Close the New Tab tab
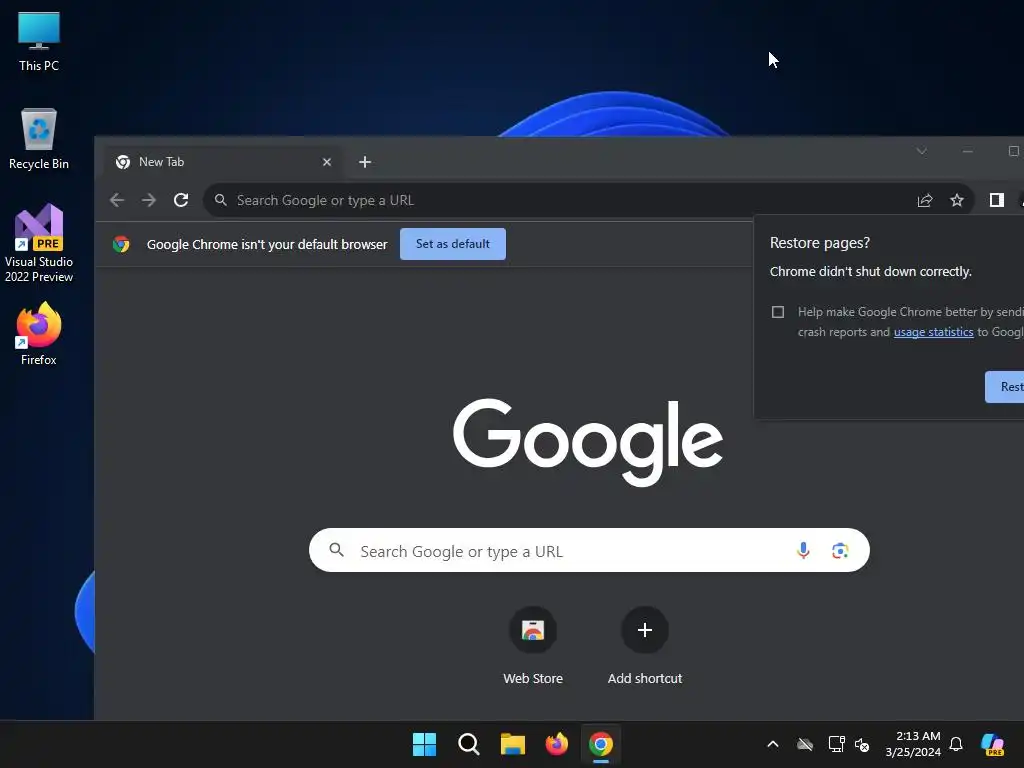Screen dimensions: 1024x768 click(327, 162)
